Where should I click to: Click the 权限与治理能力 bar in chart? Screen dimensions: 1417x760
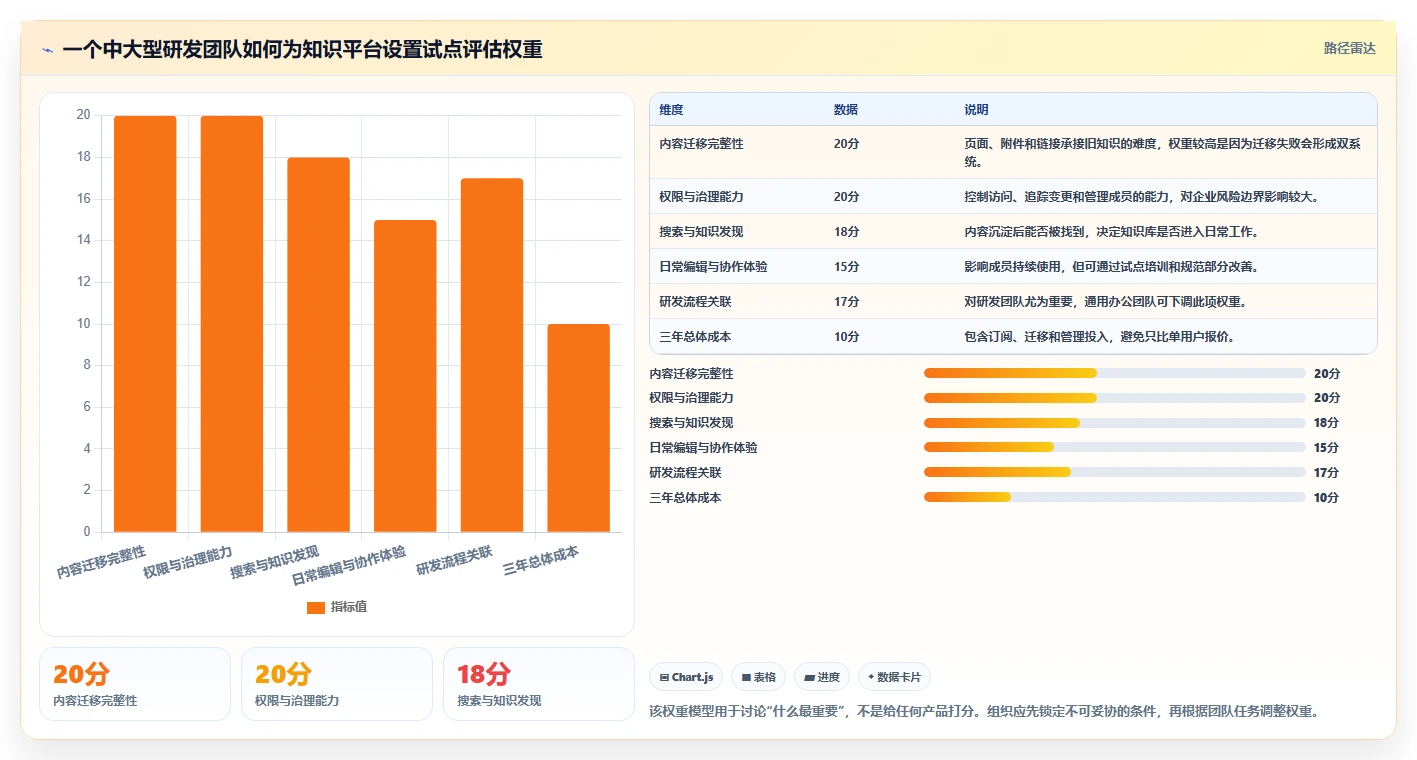pos(232,324)
